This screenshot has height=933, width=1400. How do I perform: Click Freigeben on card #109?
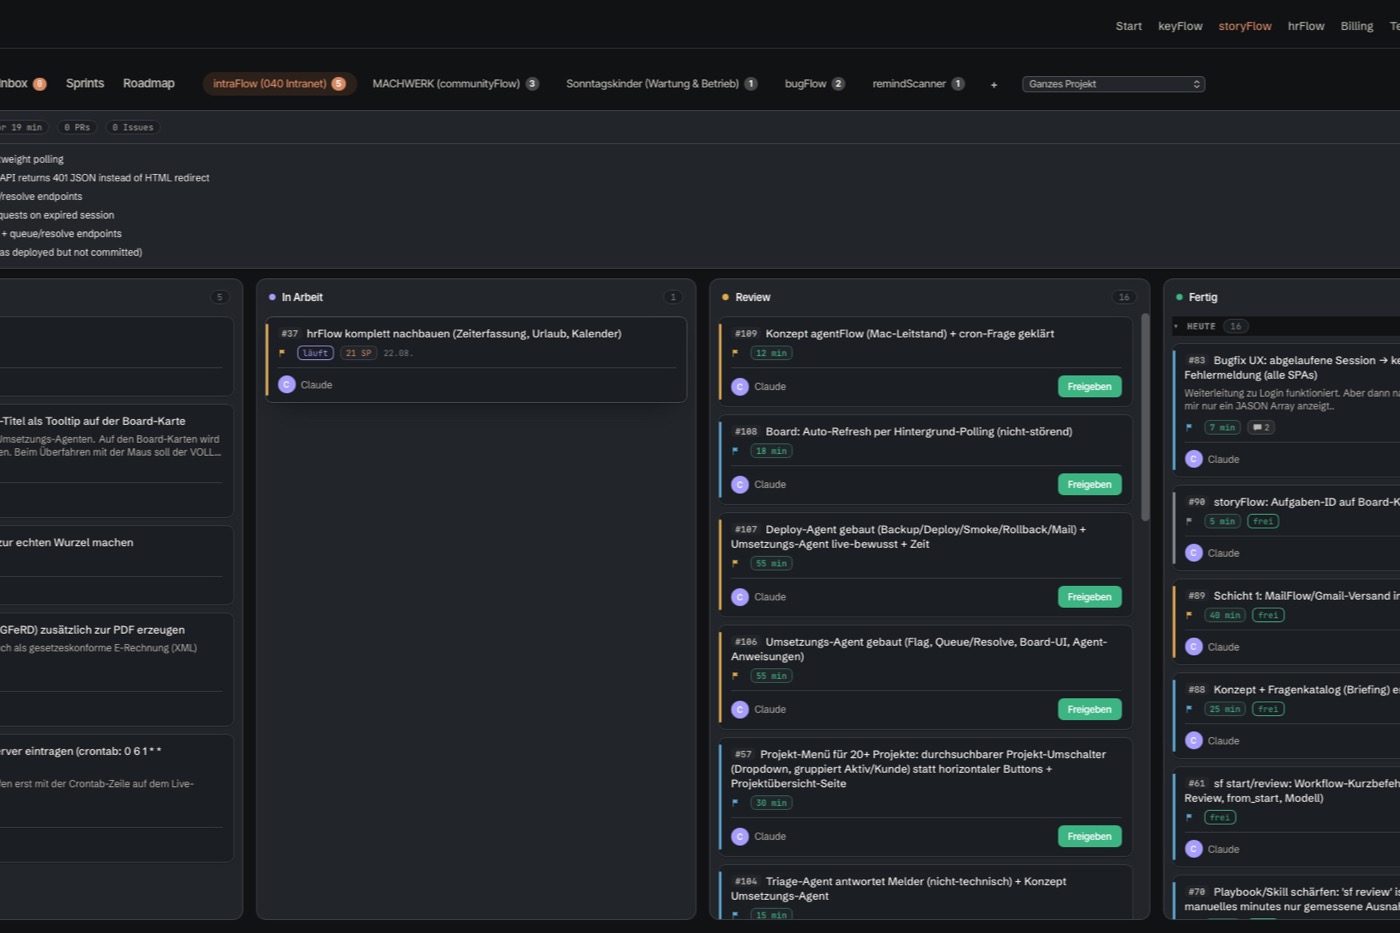[x=1089, y=386]
